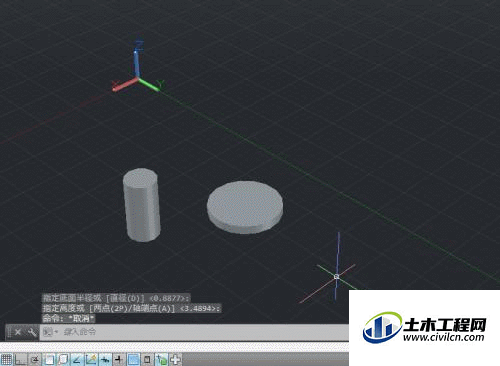500x366 pixels.
Task: Toggle polar tracking status icon
Action: coord(35,359)
